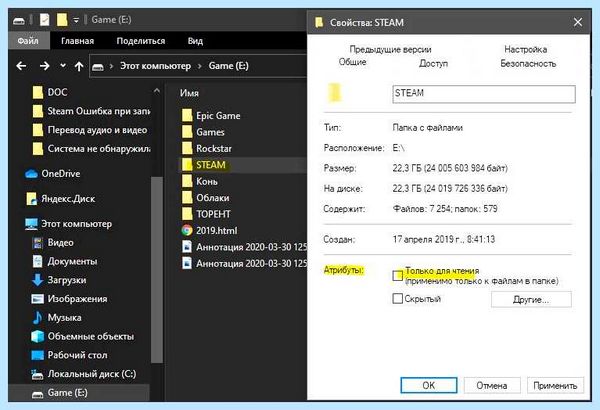Screen dimensions: 600x410
Task: Open the Главная ribbon tab
Action: point(77,41)
